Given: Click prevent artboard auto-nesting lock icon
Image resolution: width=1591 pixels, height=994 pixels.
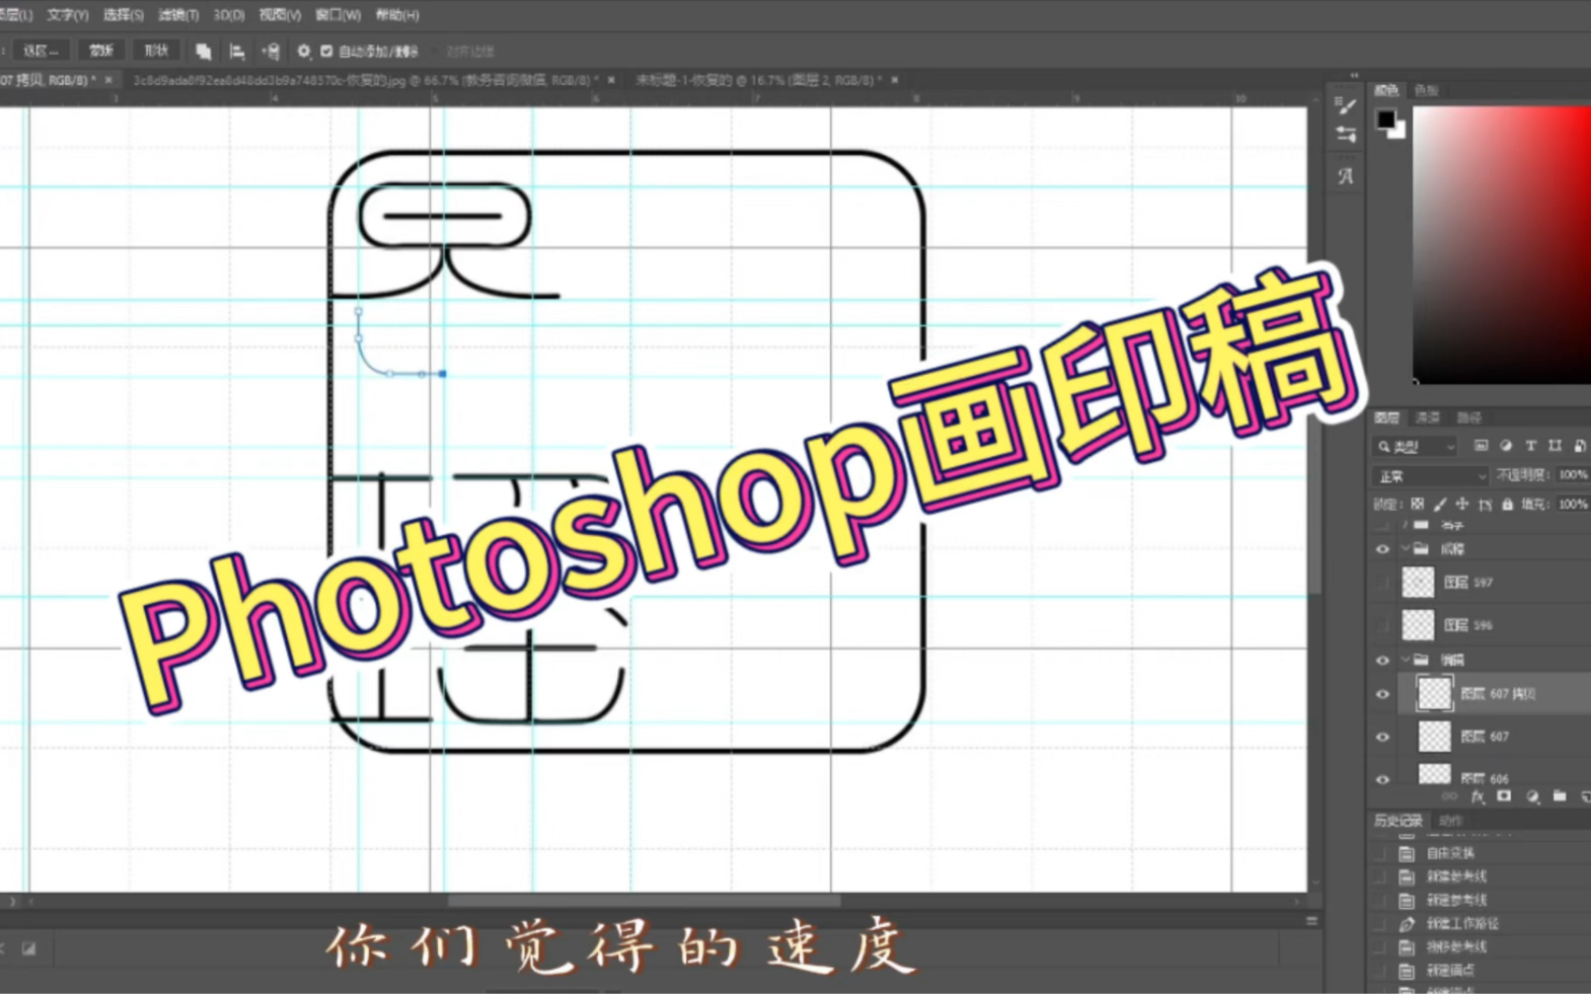Looking at the screenshot, I should point(1485,504).
